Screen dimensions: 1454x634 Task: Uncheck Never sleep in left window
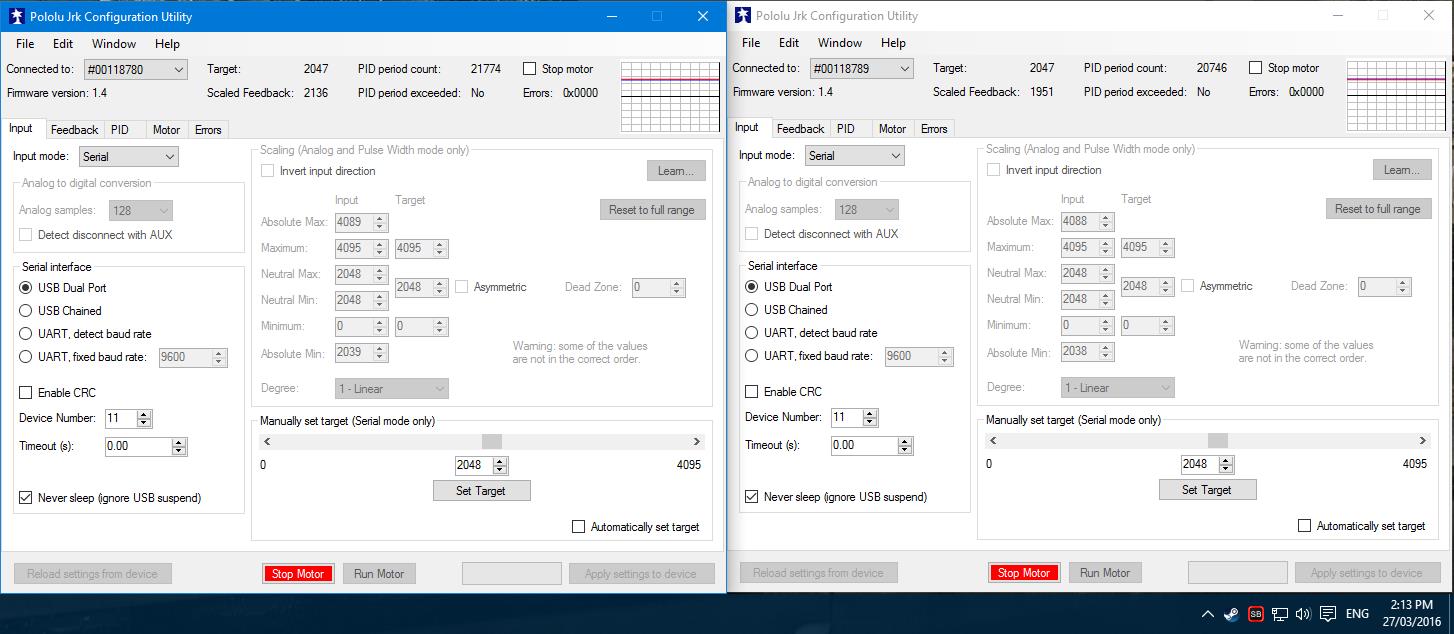tap(26, 498)
